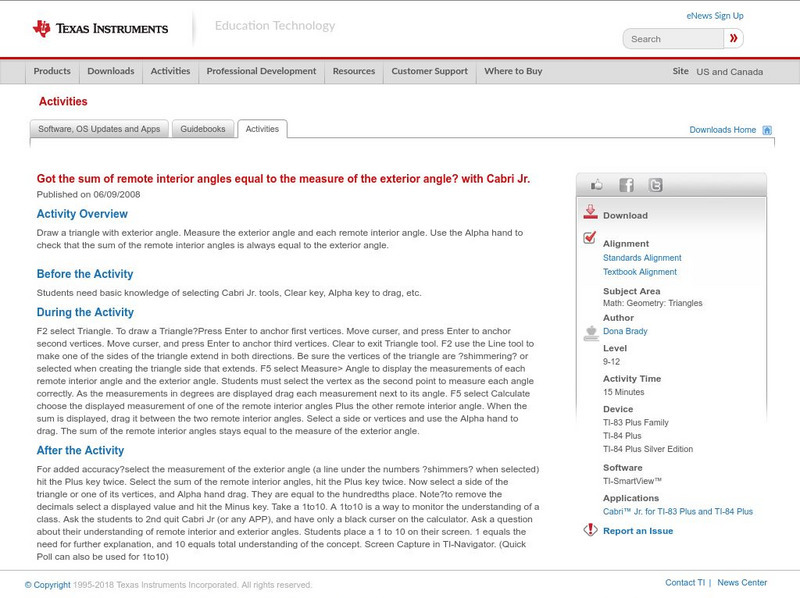Screen dimensions: 800x598
Task: Click the Report an Issue exclamation icon
Action: coord(590,530)
